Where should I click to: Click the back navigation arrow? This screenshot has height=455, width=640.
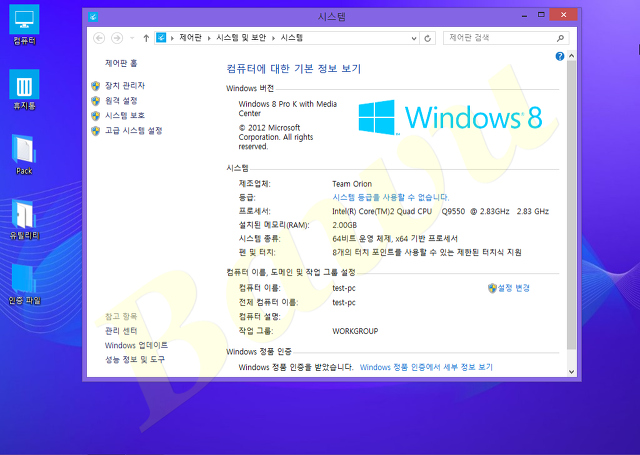click(99, 38)
